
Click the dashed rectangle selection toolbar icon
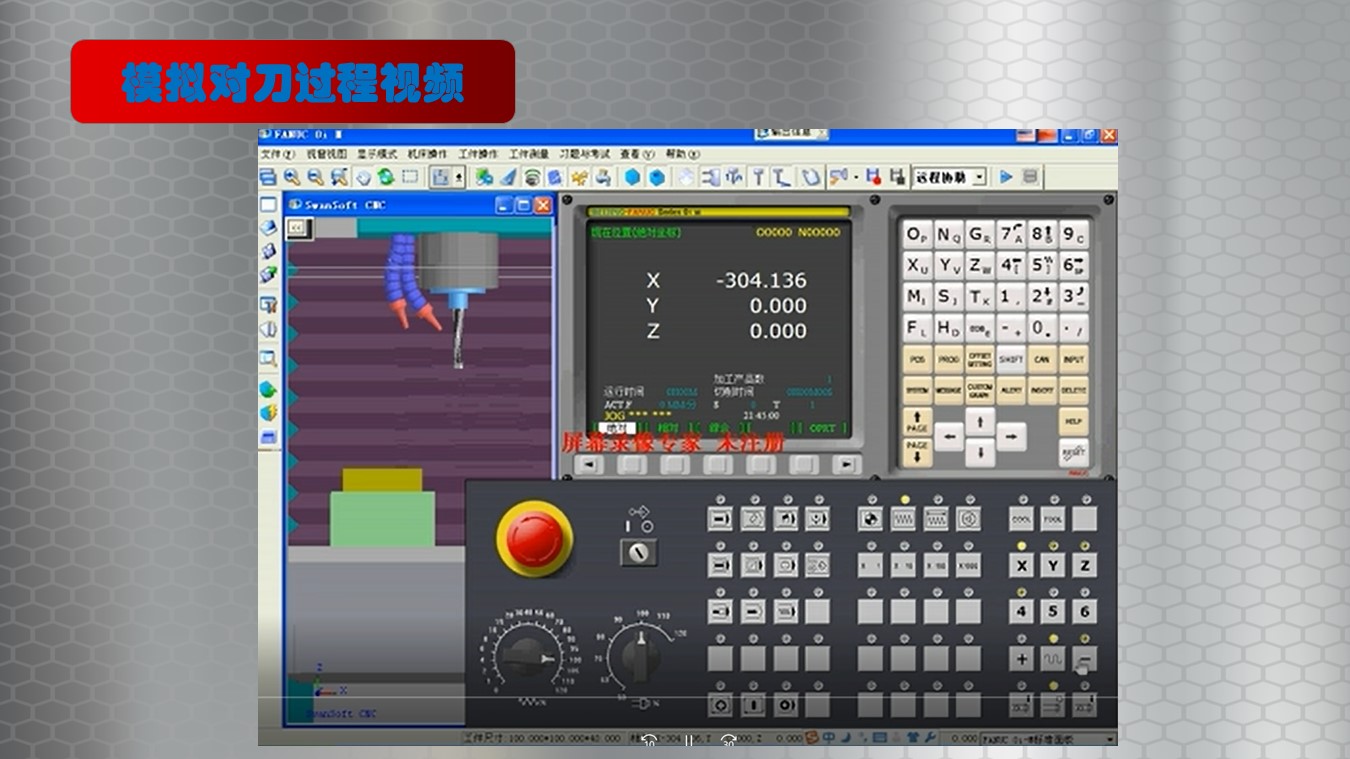coord(410,177)
